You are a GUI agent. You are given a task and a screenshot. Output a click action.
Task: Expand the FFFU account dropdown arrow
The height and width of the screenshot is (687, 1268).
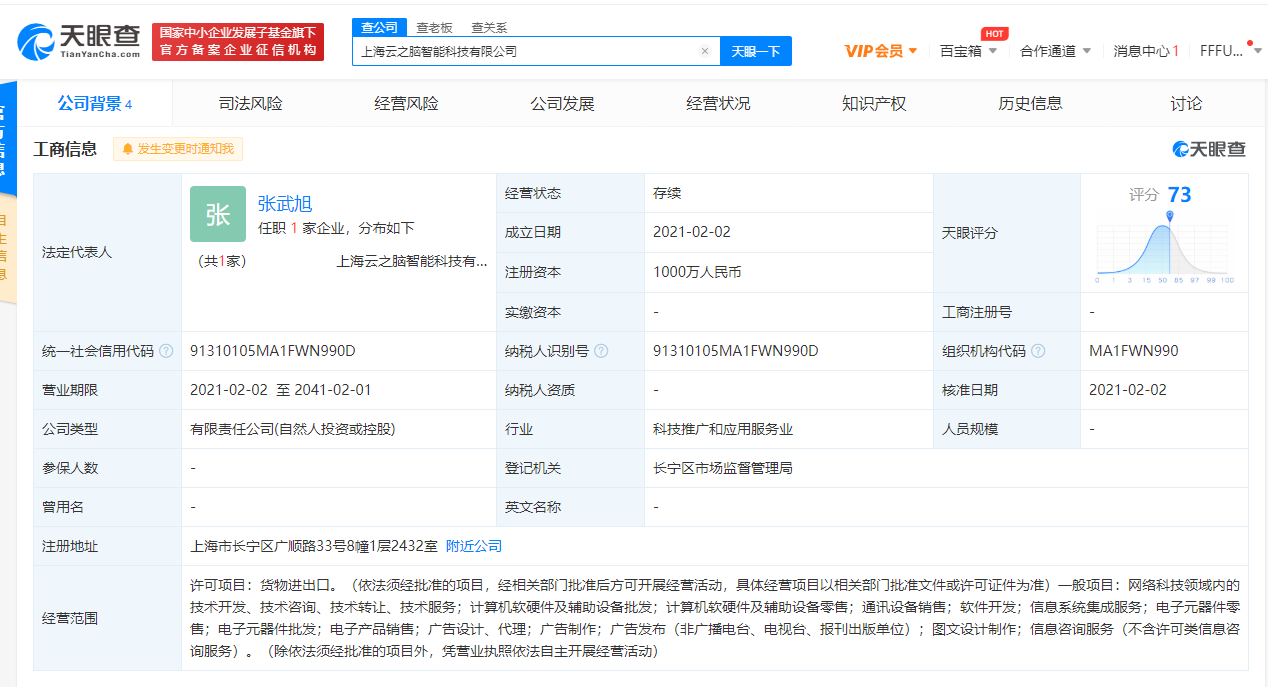point(1258,51)
